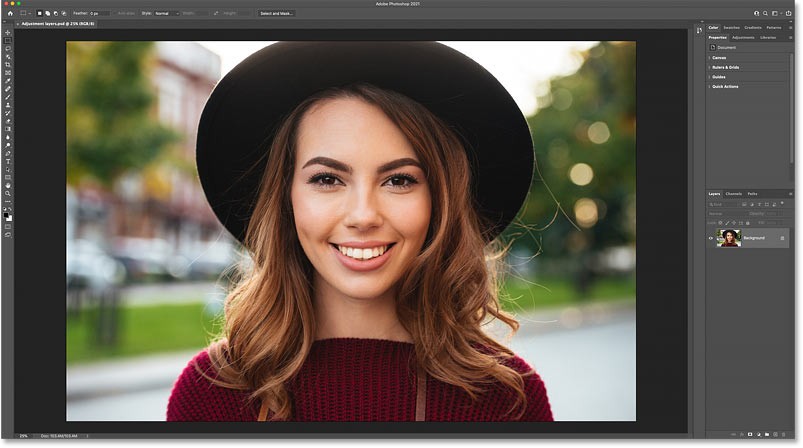This screenshot has width=803, height=448.
Task: Expand the Quick Actions section
Action: click(x=724, y=87)
